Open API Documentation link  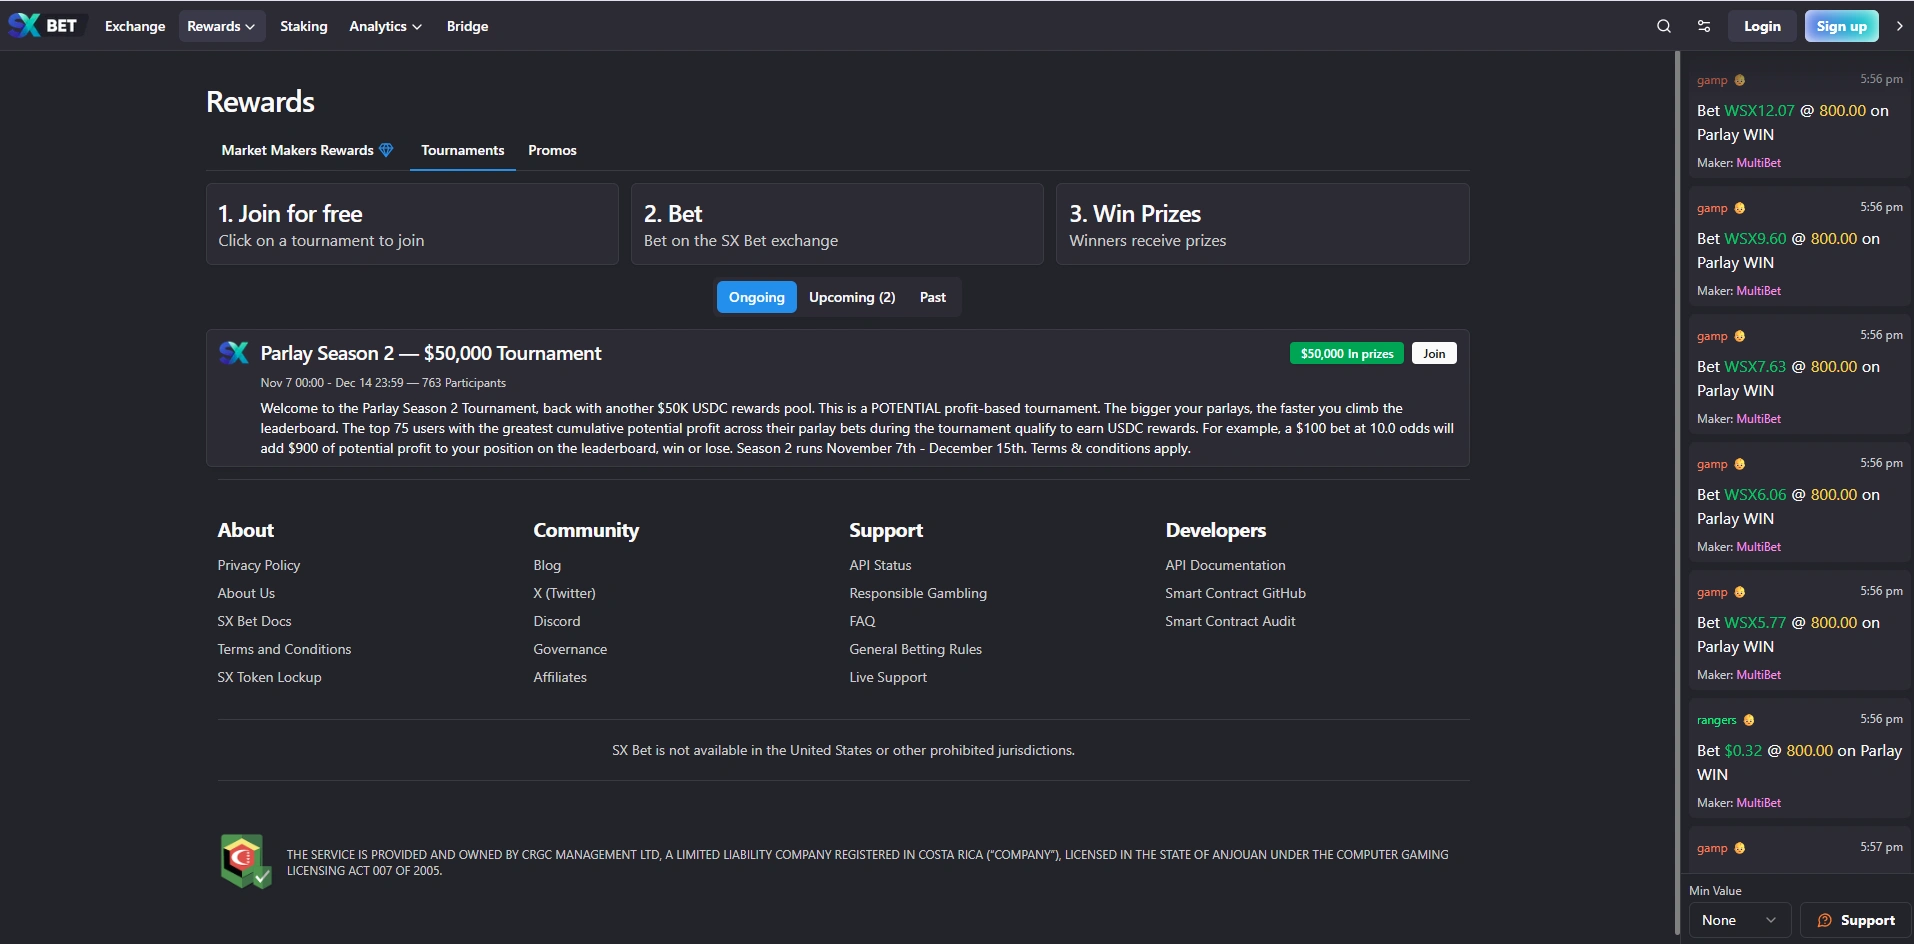[1225, 565]
